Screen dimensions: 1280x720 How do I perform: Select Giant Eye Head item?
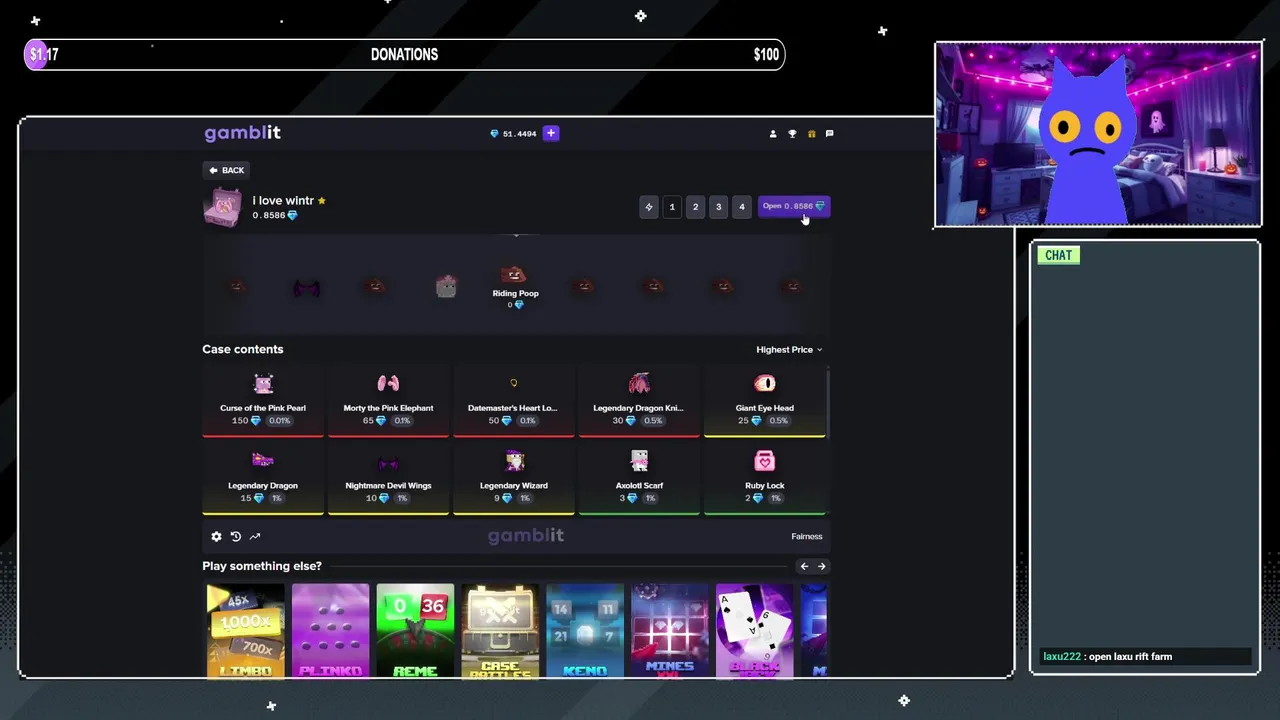tap(765, 401)
